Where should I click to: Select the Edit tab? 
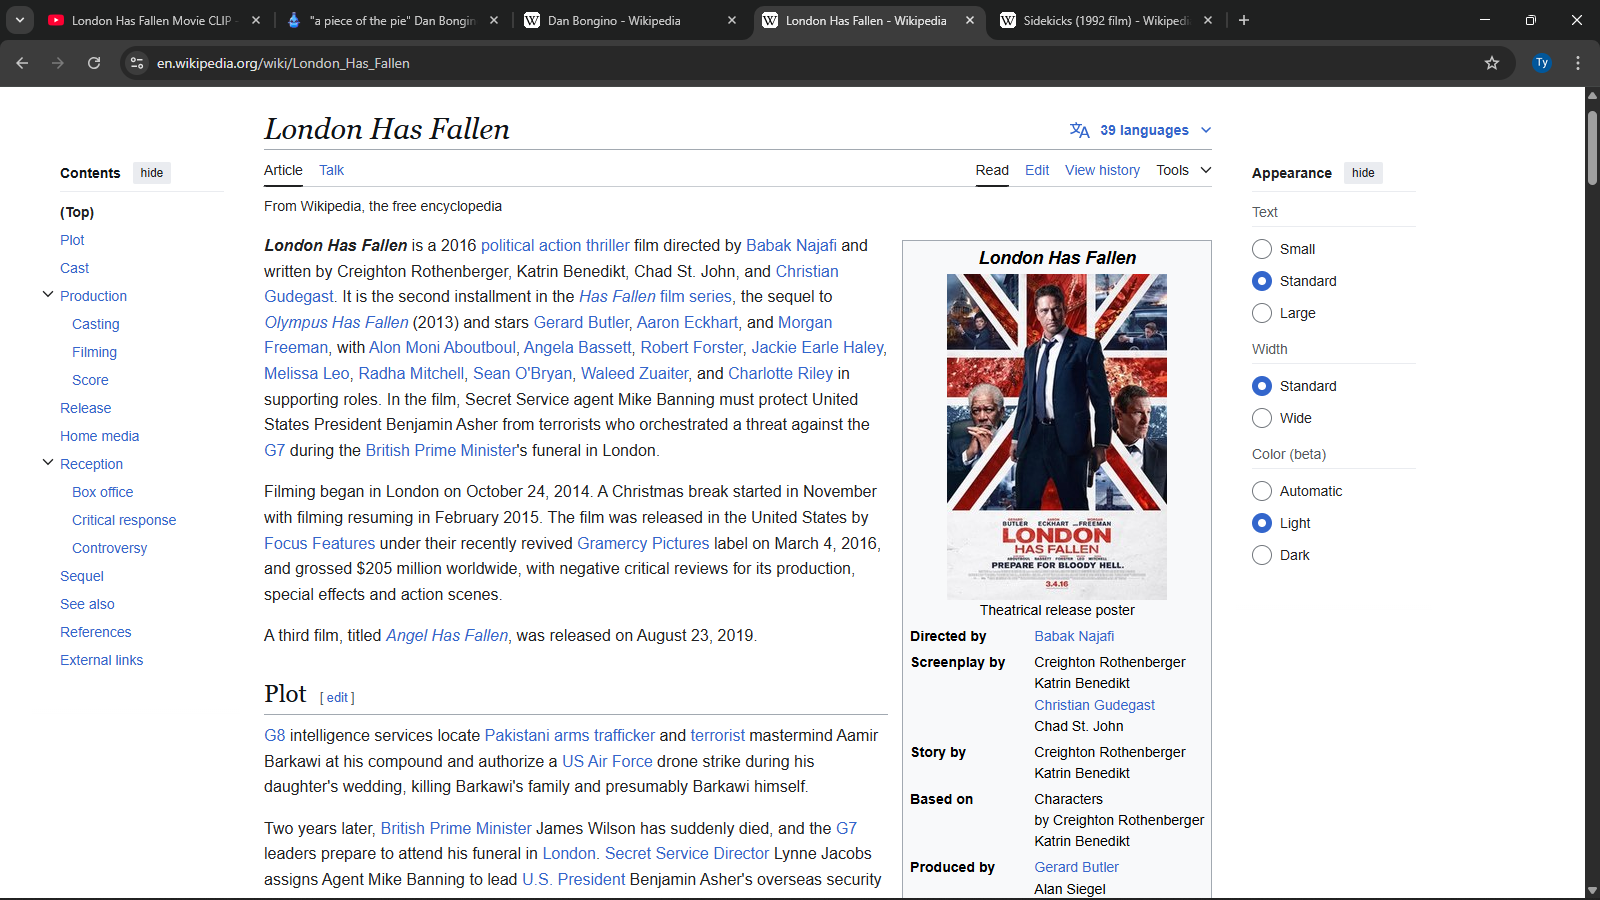point(1037,170)
